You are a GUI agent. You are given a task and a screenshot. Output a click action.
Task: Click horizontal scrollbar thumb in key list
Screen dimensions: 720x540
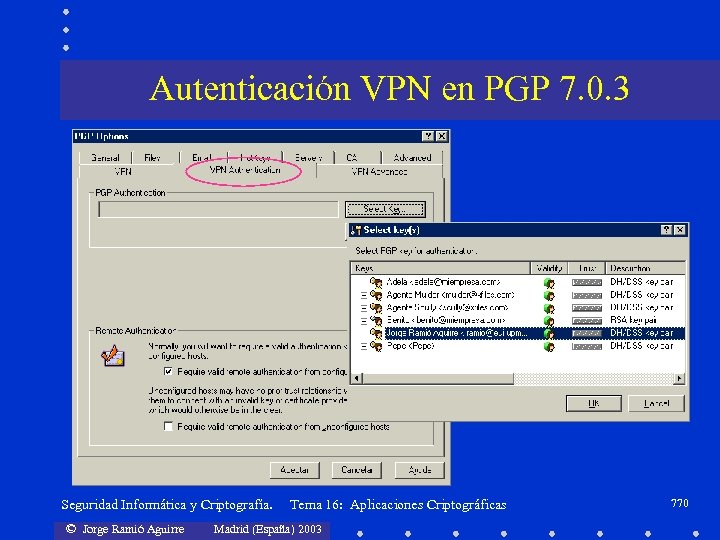tap(438, 378)
